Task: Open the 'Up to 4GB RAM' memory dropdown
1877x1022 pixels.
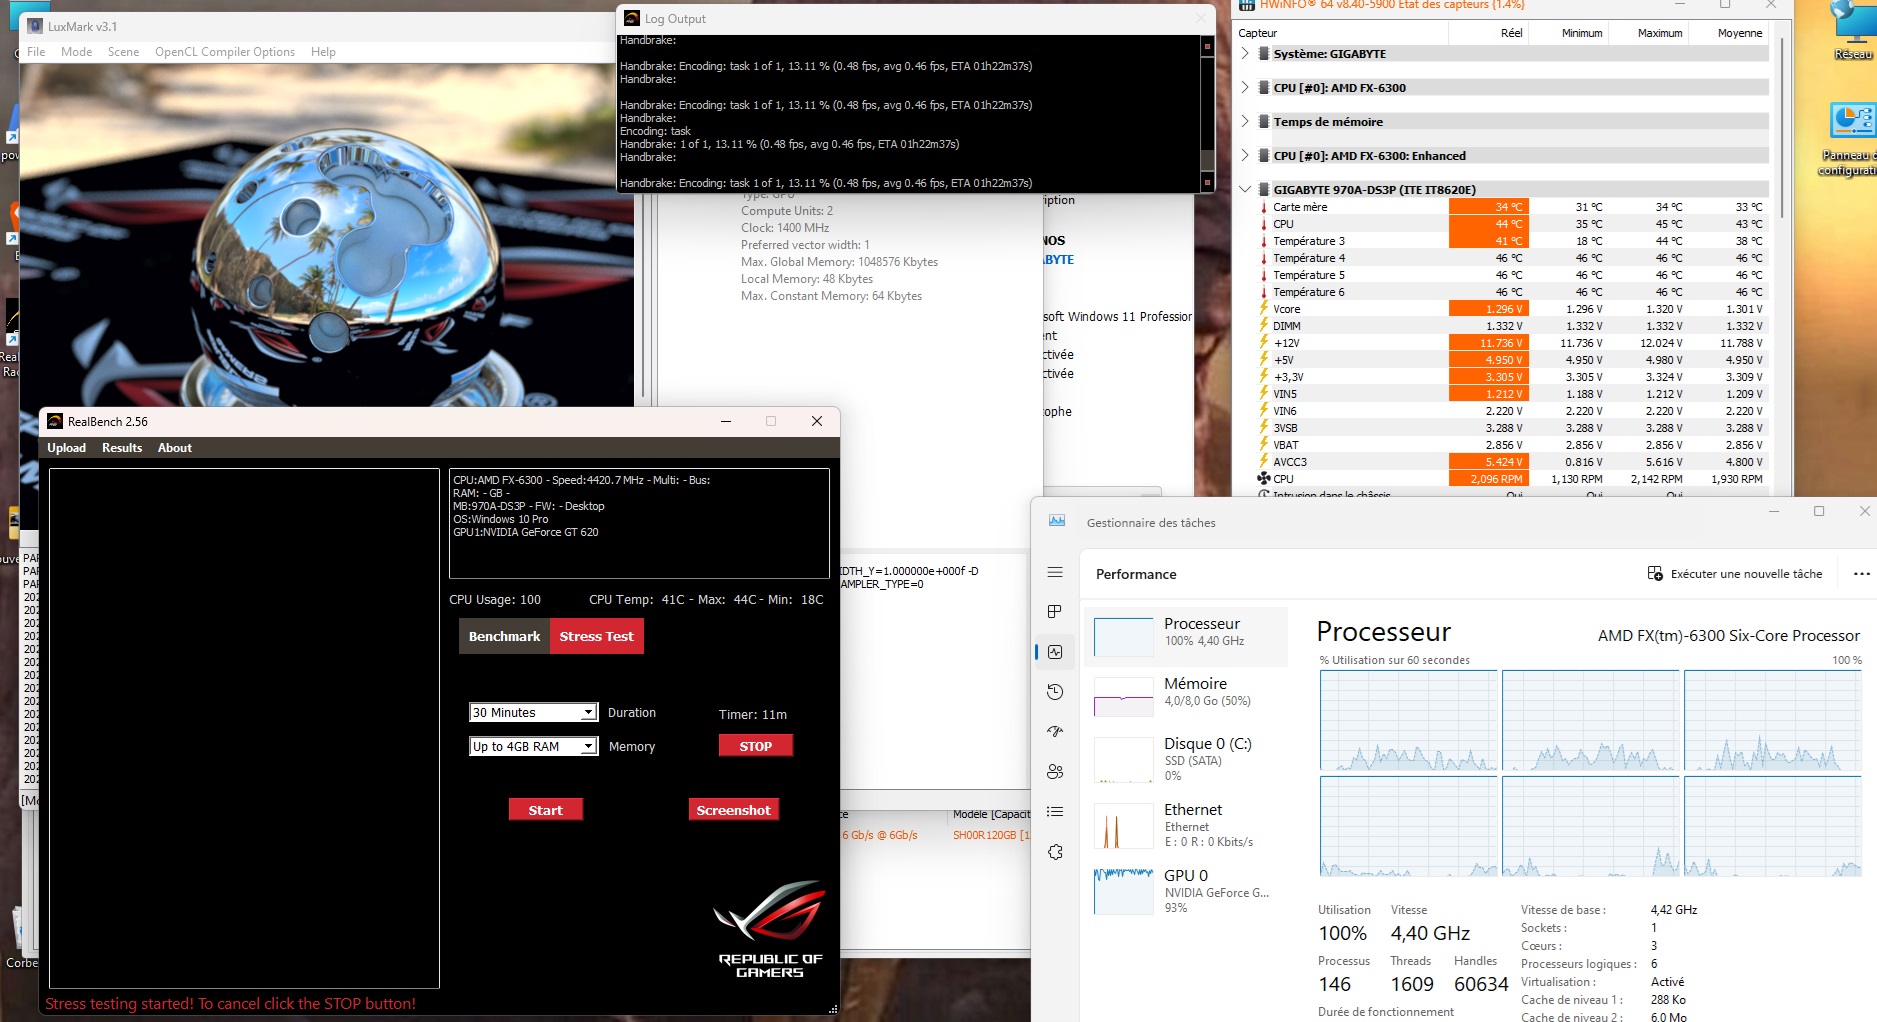Action: click(x=588, y=745)
